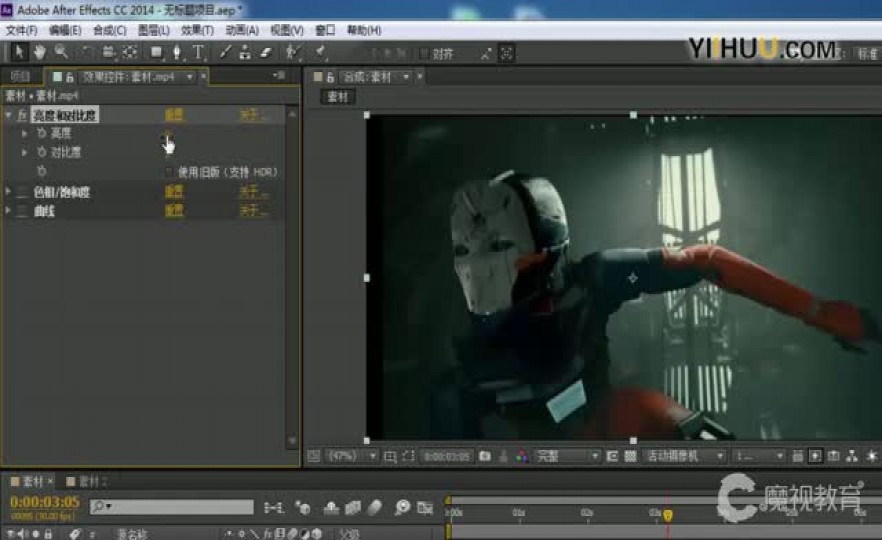The height and width of the screenshot is (540, 882).
Task: Expand the 亮度 property
Action: 24,133
